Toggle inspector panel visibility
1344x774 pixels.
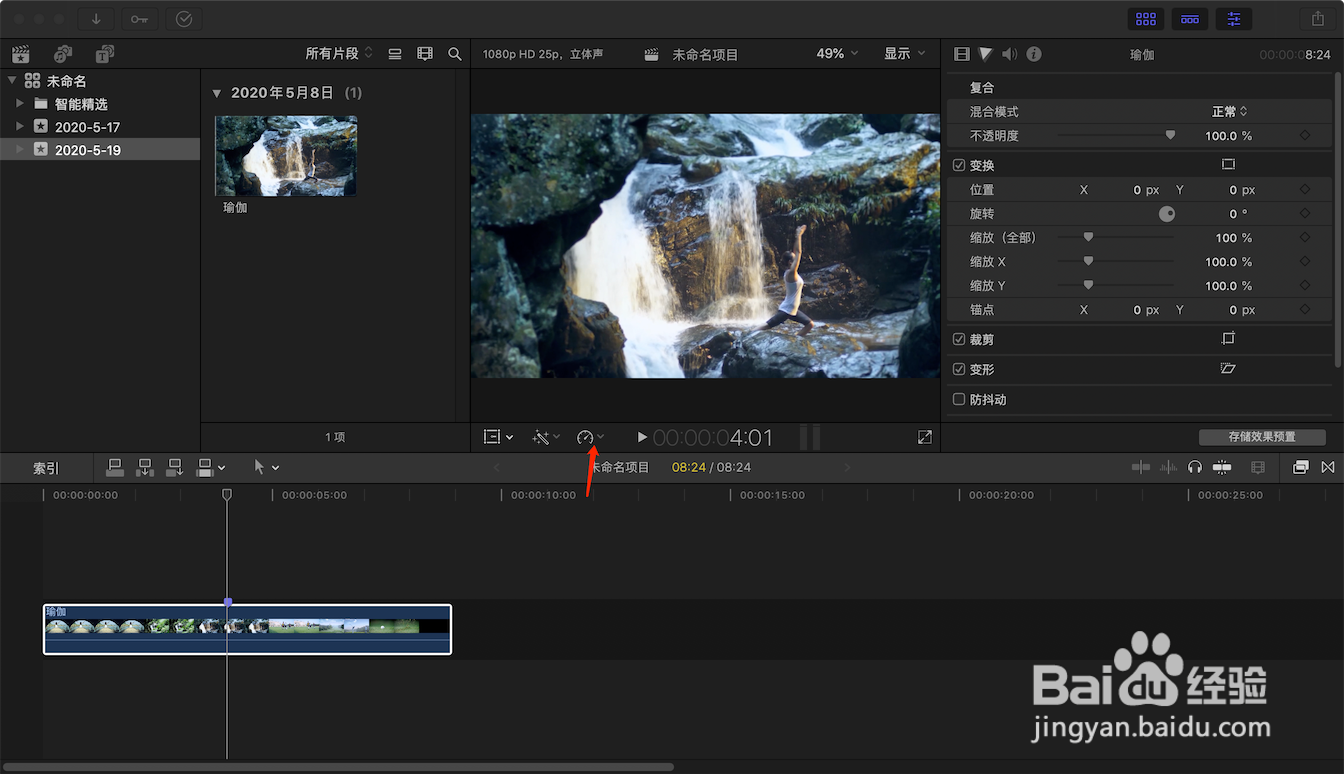pos(1234,19)
